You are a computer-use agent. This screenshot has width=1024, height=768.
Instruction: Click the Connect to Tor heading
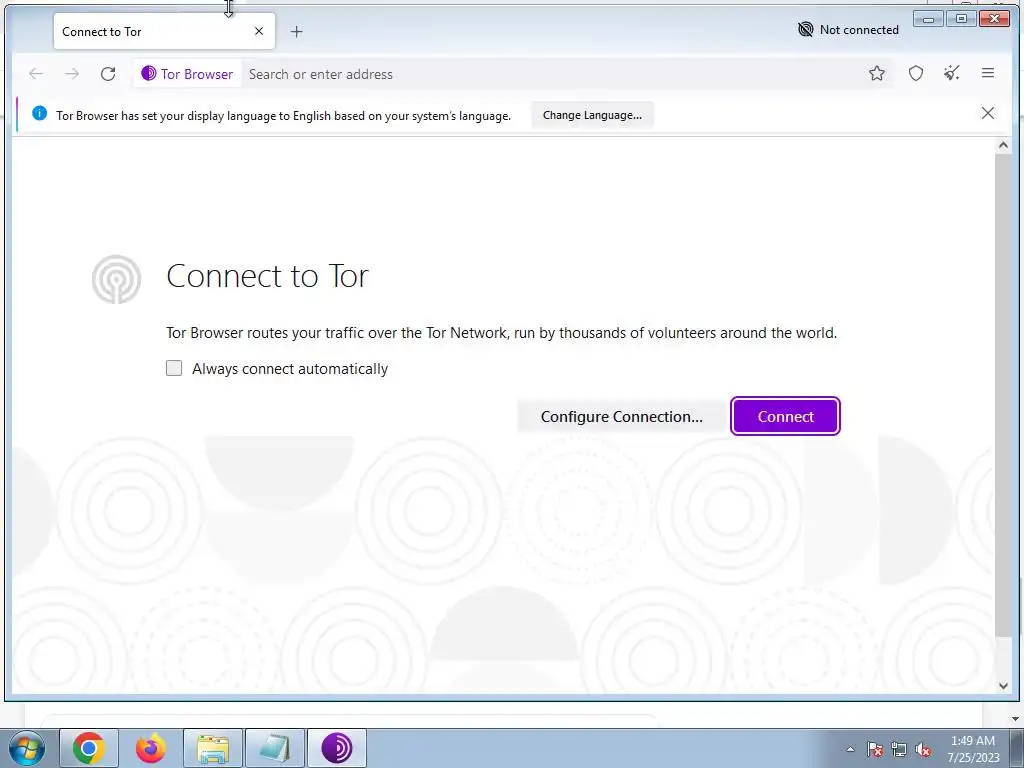pyautogui.click(x=268, y=276)
